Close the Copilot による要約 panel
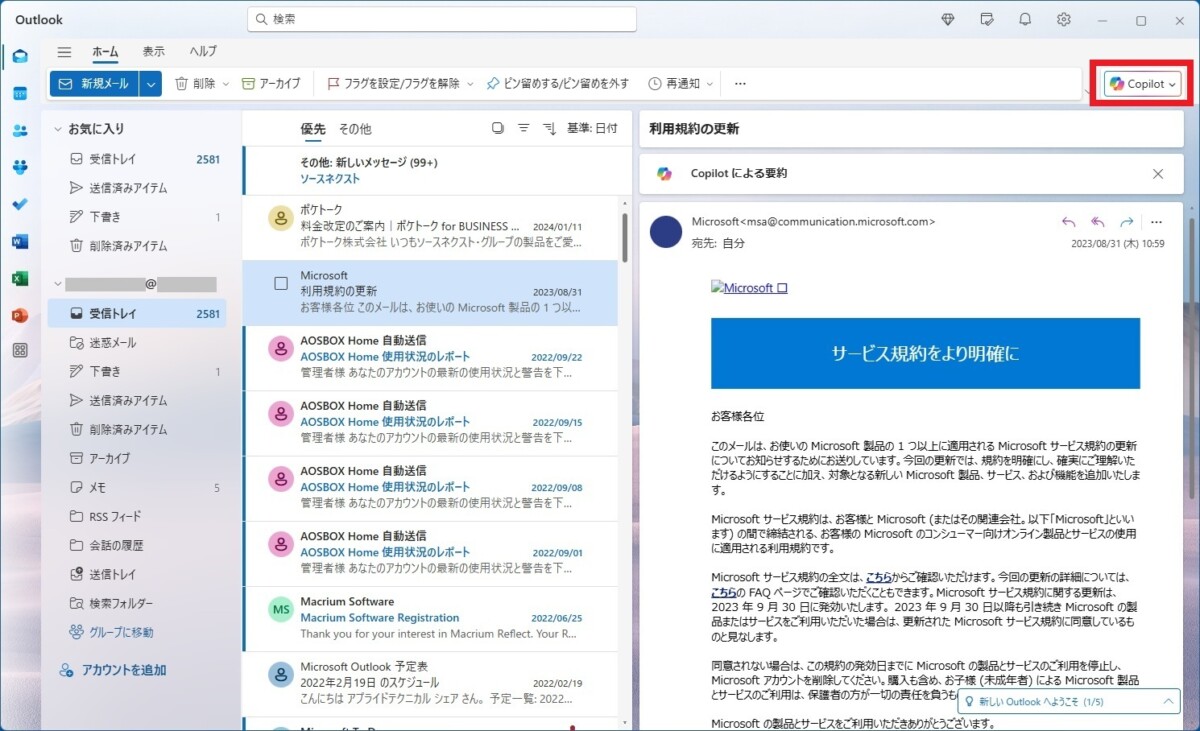 pyautogui.click(x=1158, y=173)
